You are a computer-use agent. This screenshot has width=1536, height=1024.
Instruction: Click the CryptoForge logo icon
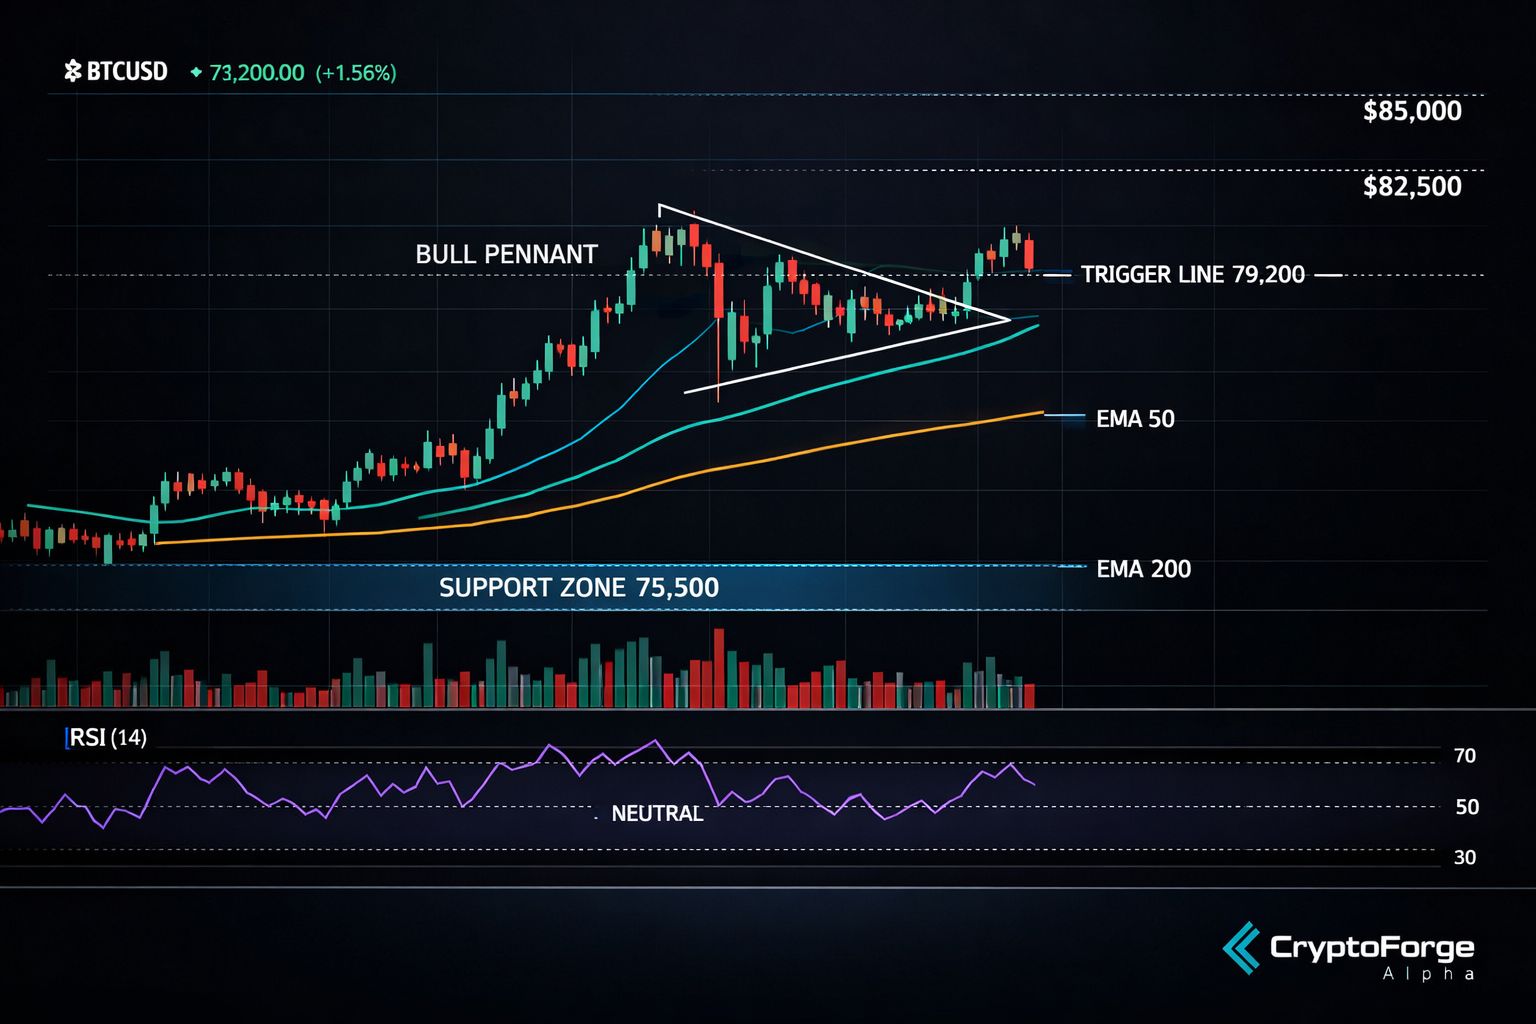[1241, 948]
